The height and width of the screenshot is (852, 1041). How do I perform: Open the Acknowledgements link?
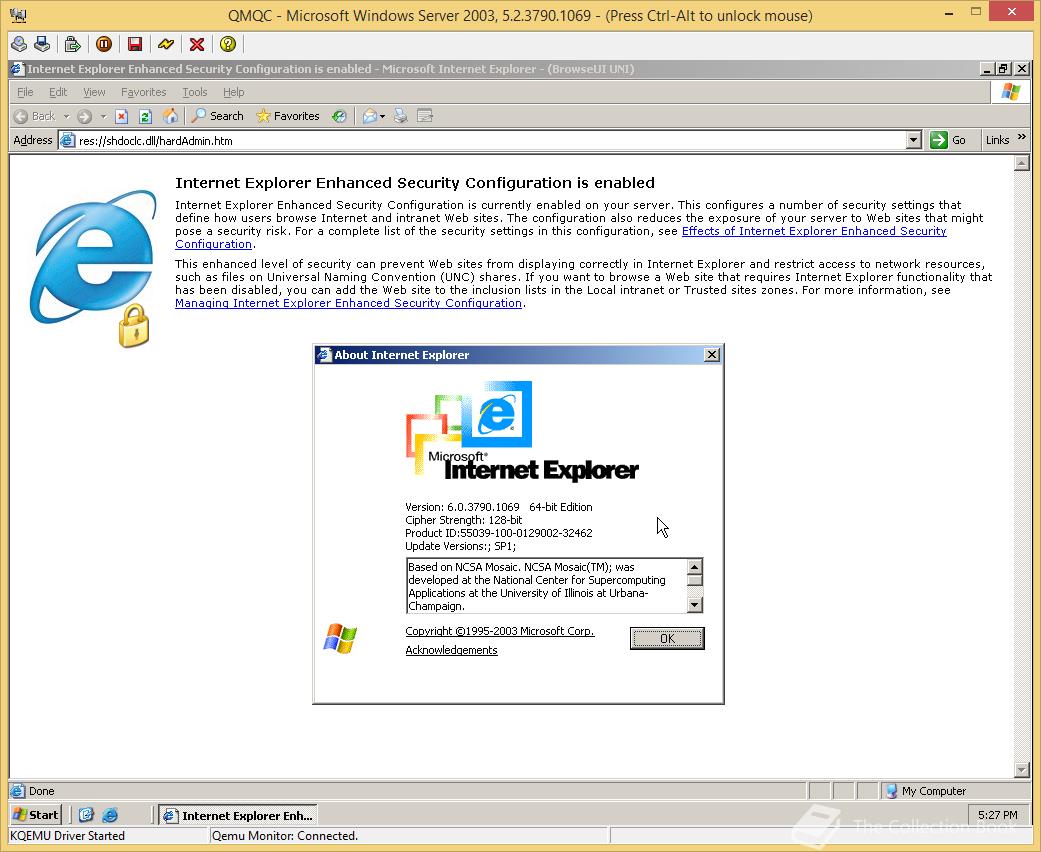tap(451, 650)
